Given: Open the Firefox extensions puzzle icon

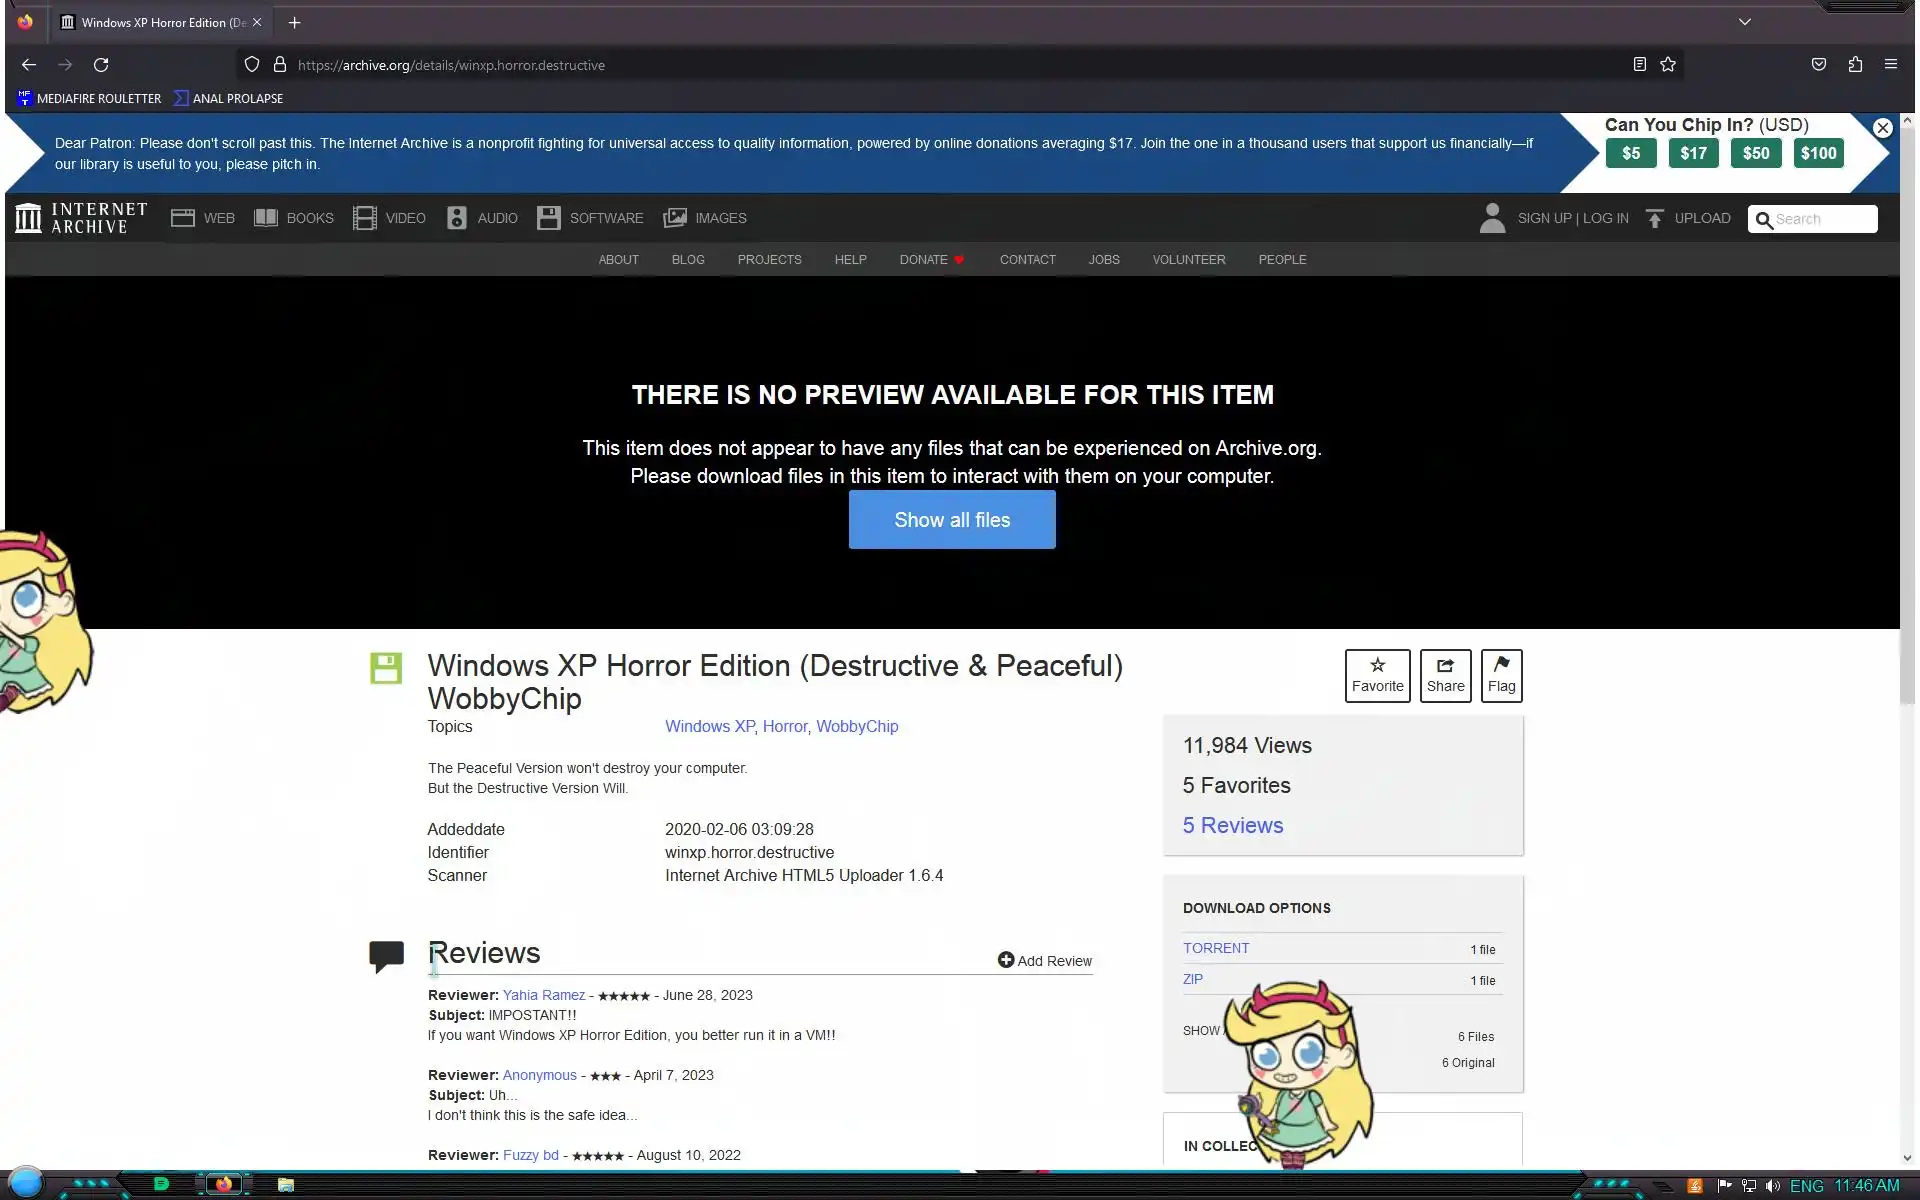Looking at the screenshot, I should click(x=1855, y=65).
